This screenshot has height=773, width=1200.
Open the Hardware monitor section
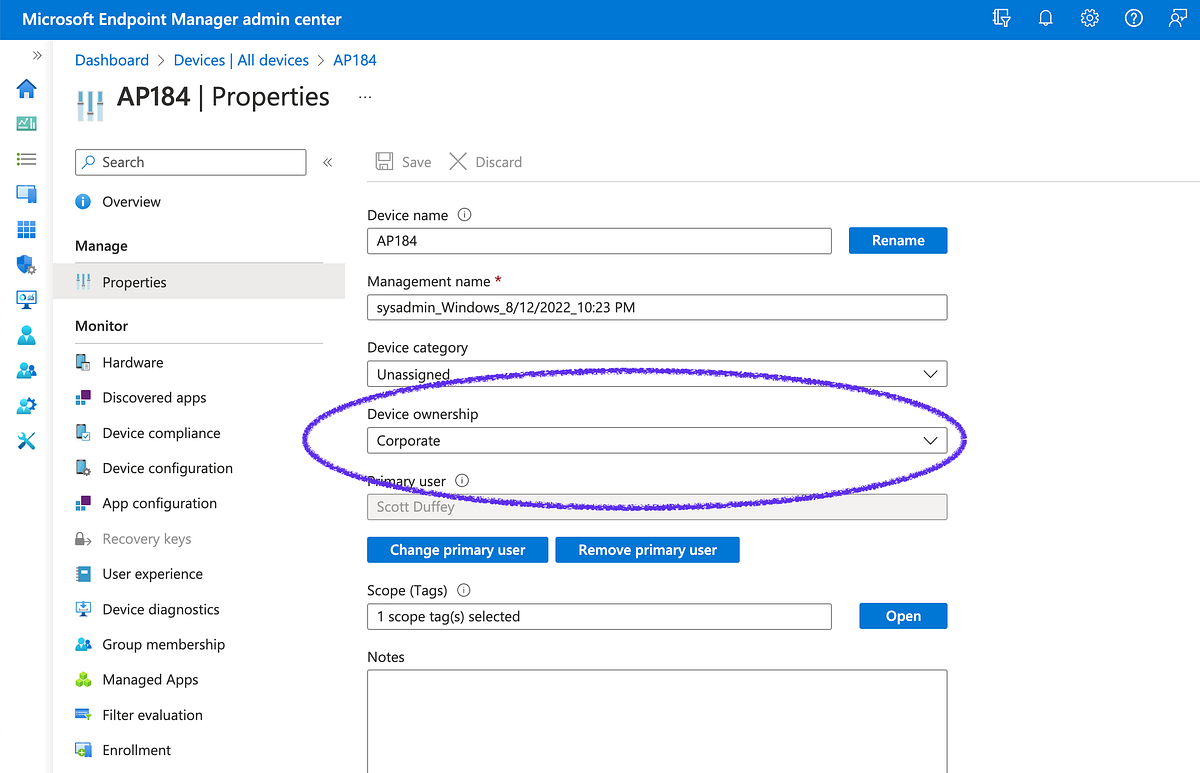(131, 362)
